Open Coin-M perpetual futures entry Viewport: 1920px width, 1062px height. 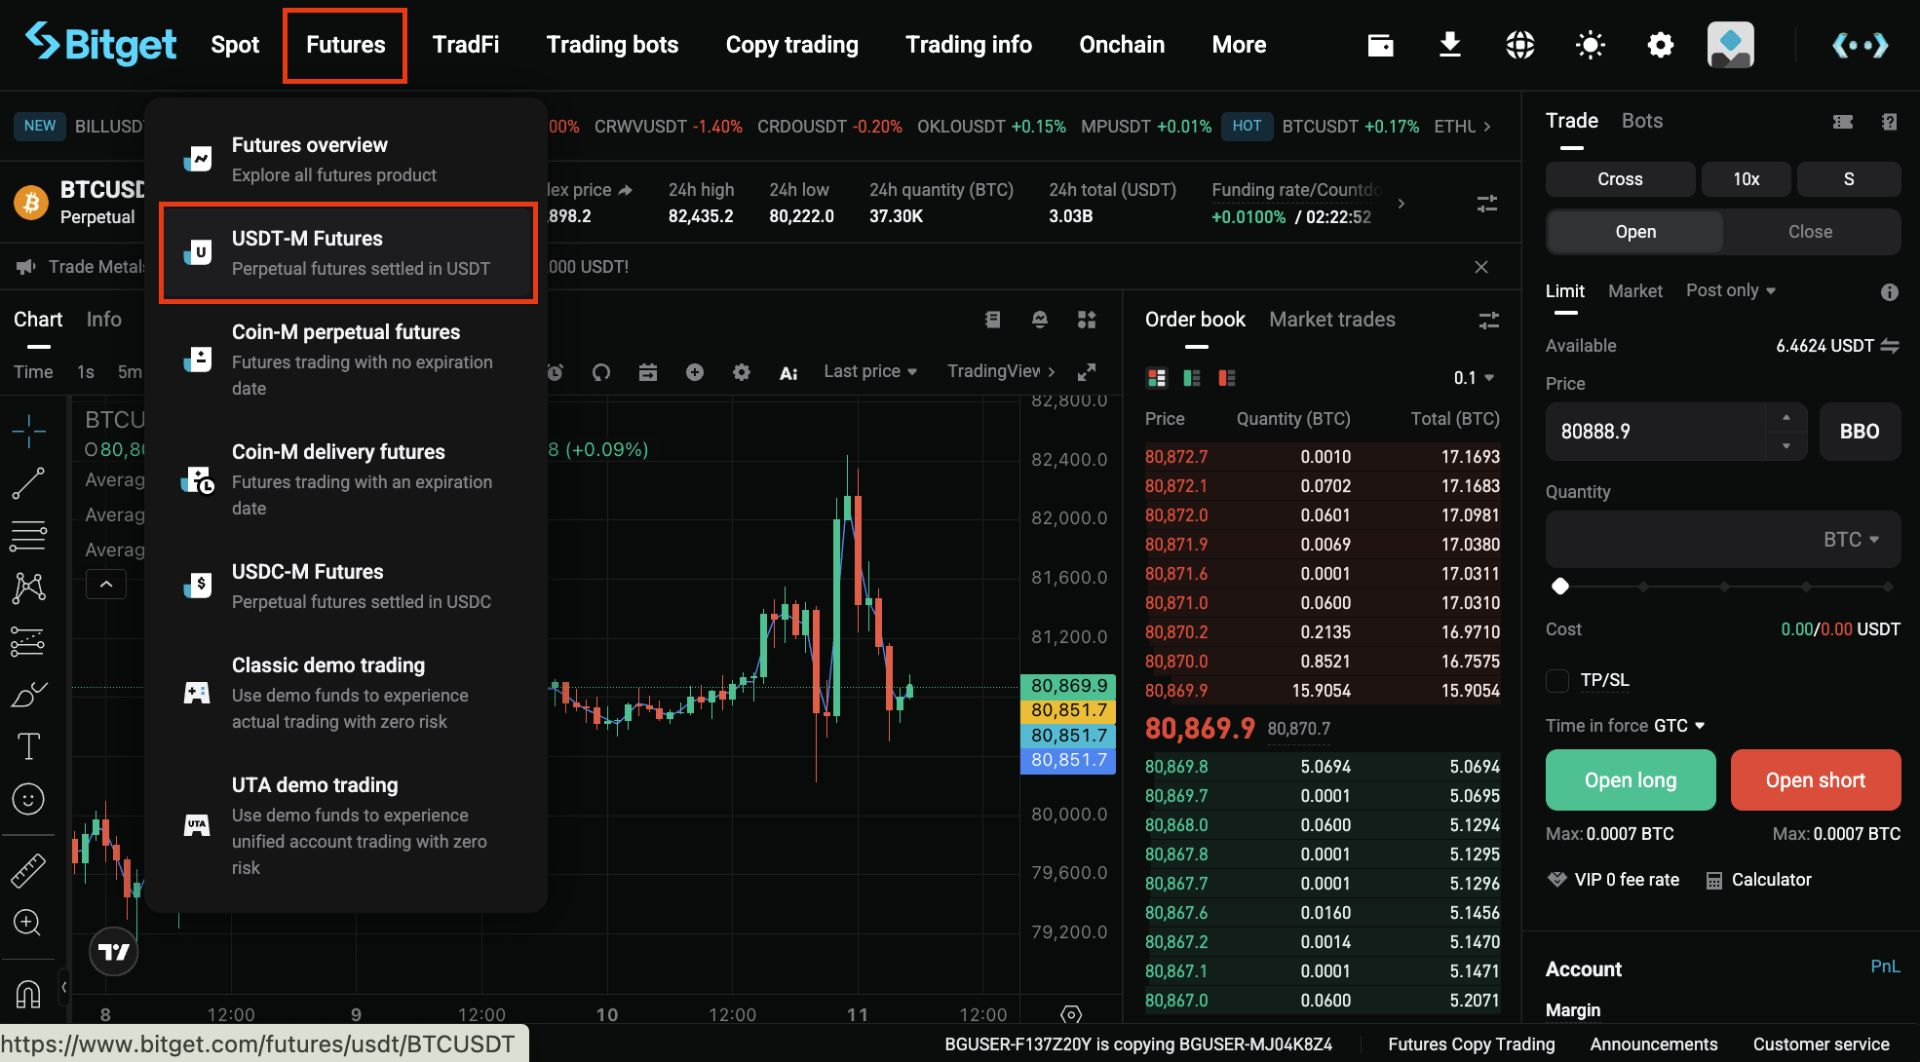(x=348, y=359)
